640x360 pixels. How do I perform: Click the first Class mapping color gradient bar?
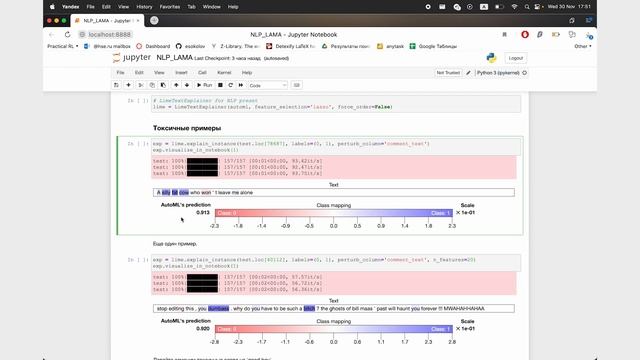click(x=333, y=213)
